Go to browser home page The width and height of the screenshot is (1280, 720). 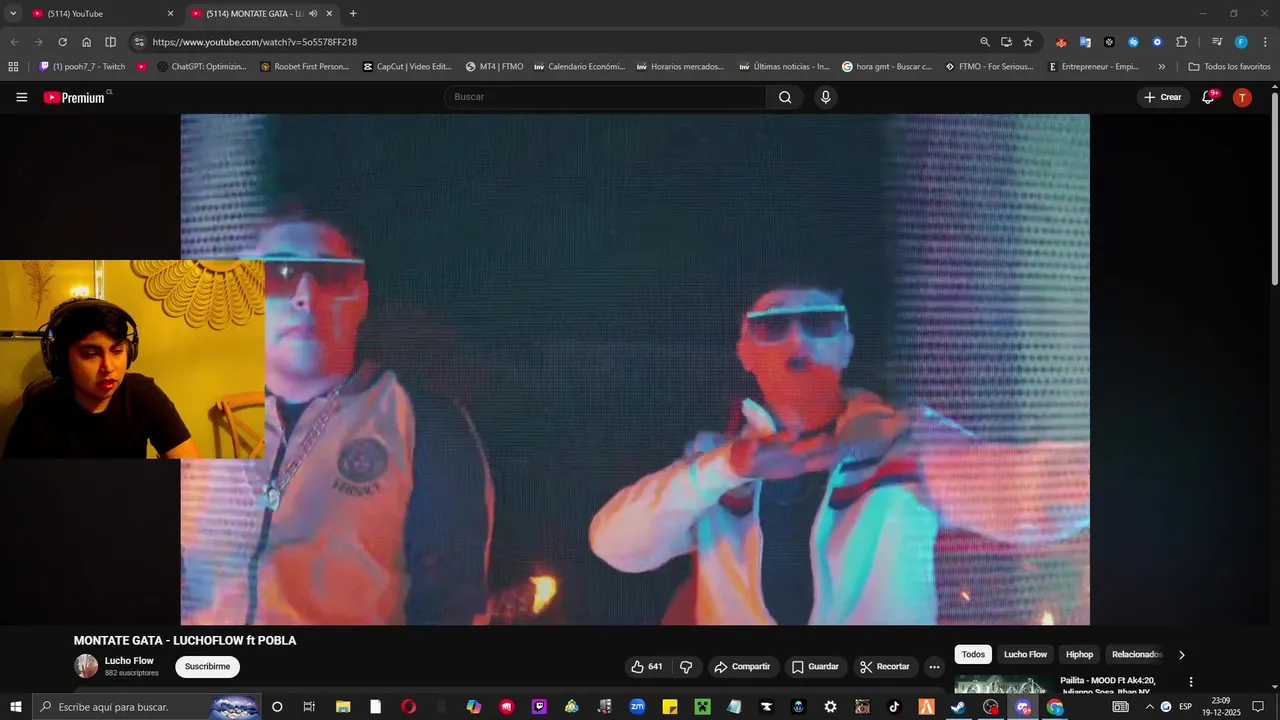coord(86,42)
